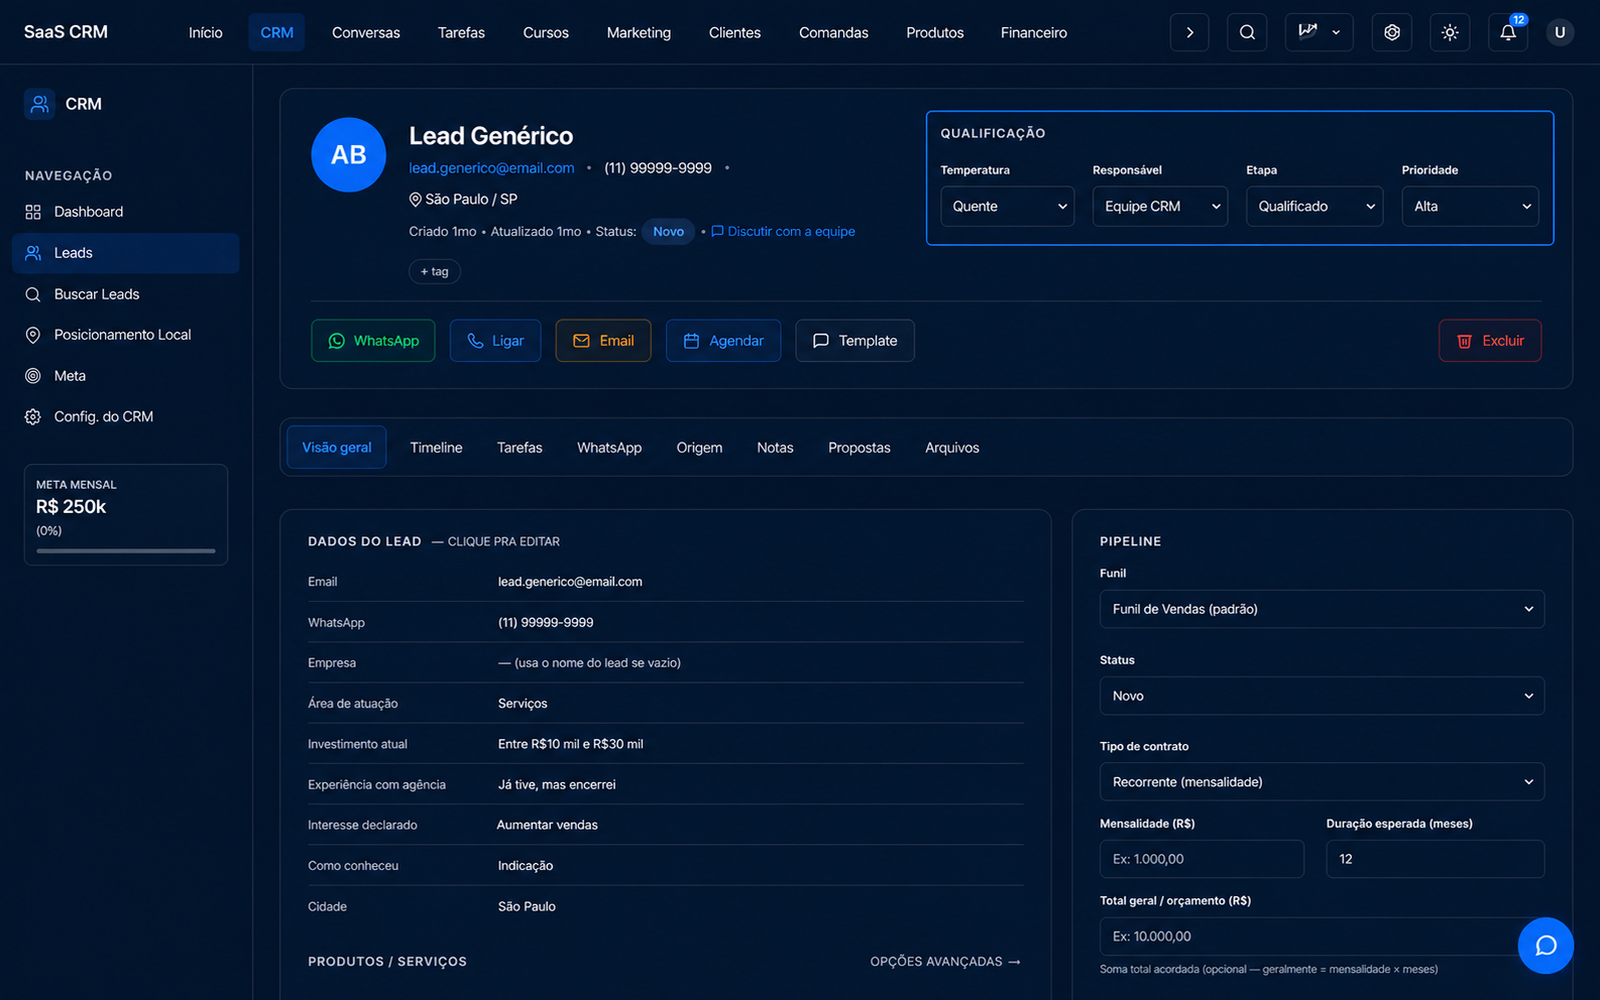Edit the Investimento atual value
This screenshot has height=1000, width=1600.
571,744
